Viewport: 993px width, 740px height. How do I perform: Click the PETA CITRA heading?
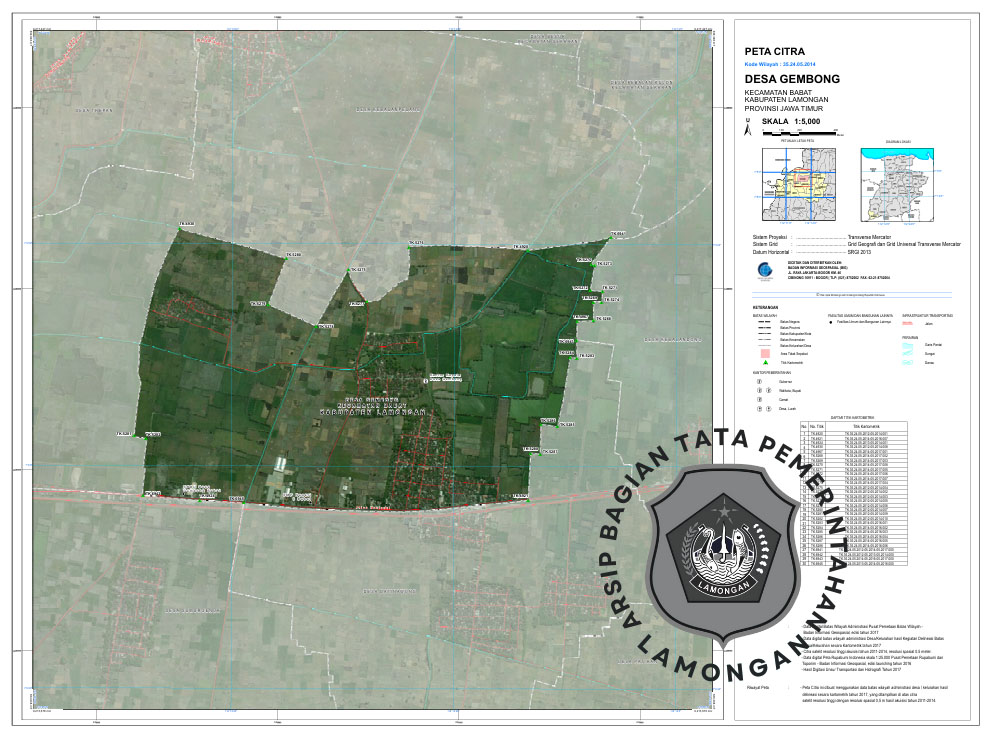775,51
